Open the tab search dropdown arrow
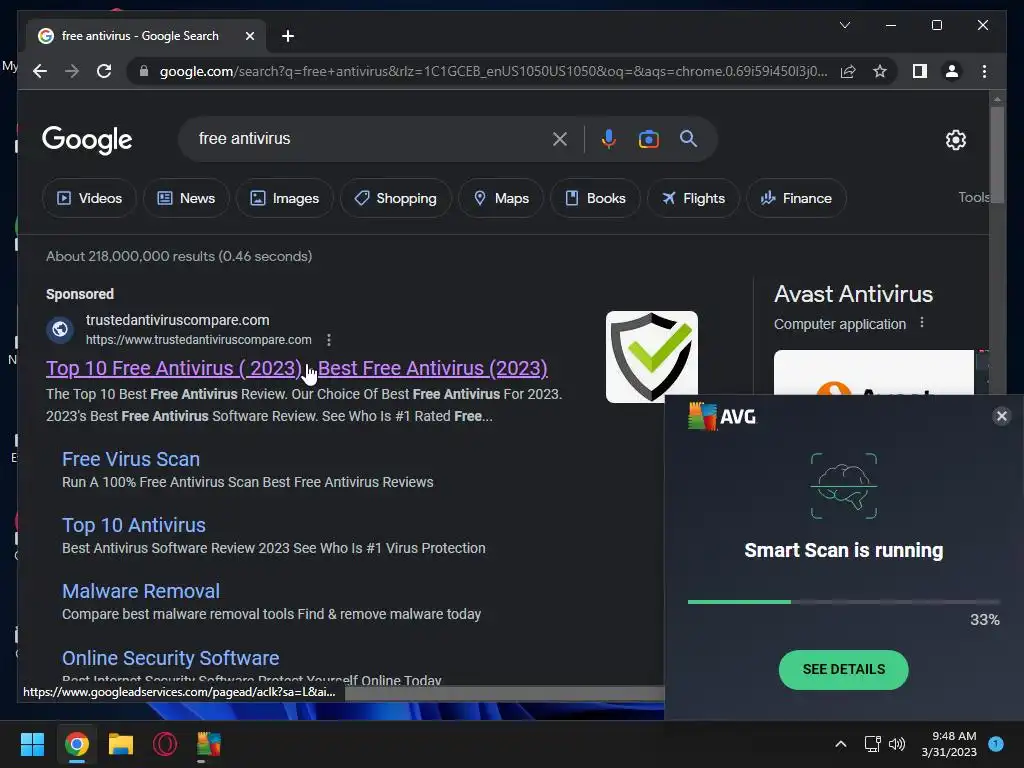1024x768 pixels. tap(844, 25)
